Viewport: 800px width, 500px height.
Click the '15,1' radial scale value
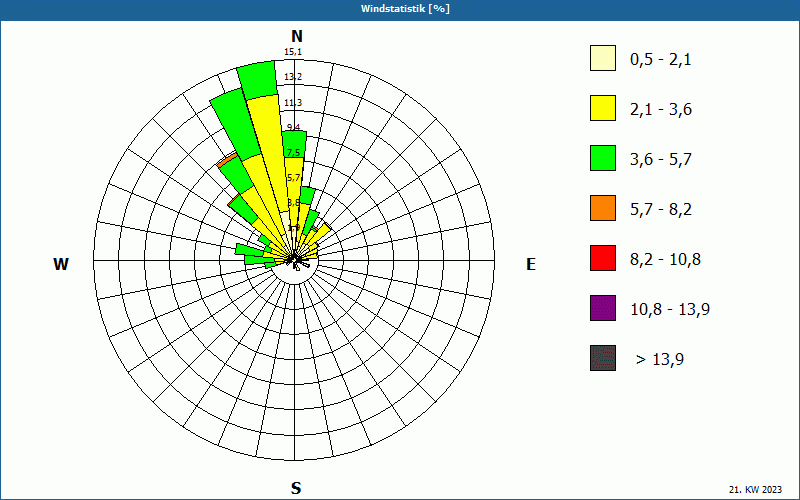293,52
